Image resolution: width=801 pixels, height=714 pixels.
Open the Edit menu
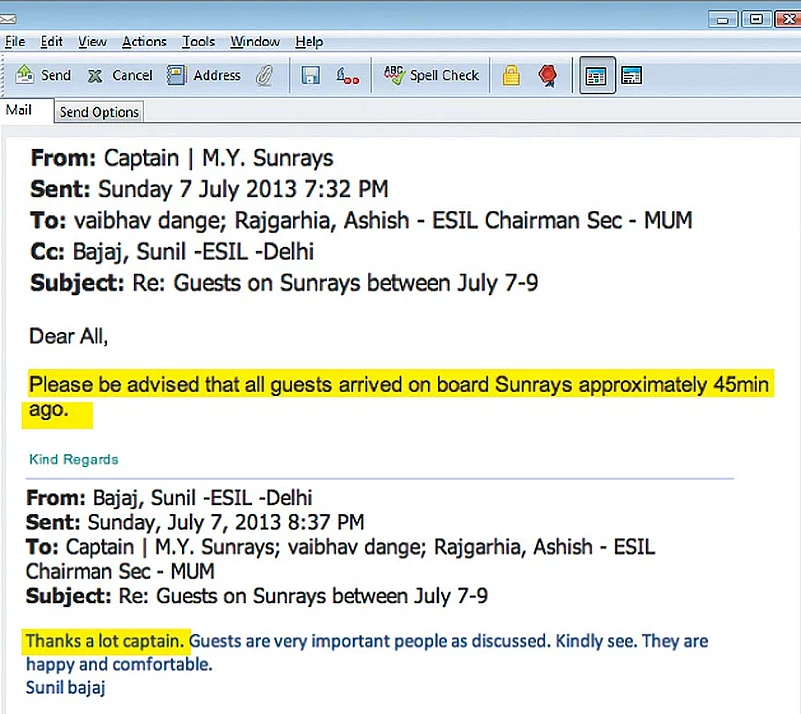click(x=52, y=41)
